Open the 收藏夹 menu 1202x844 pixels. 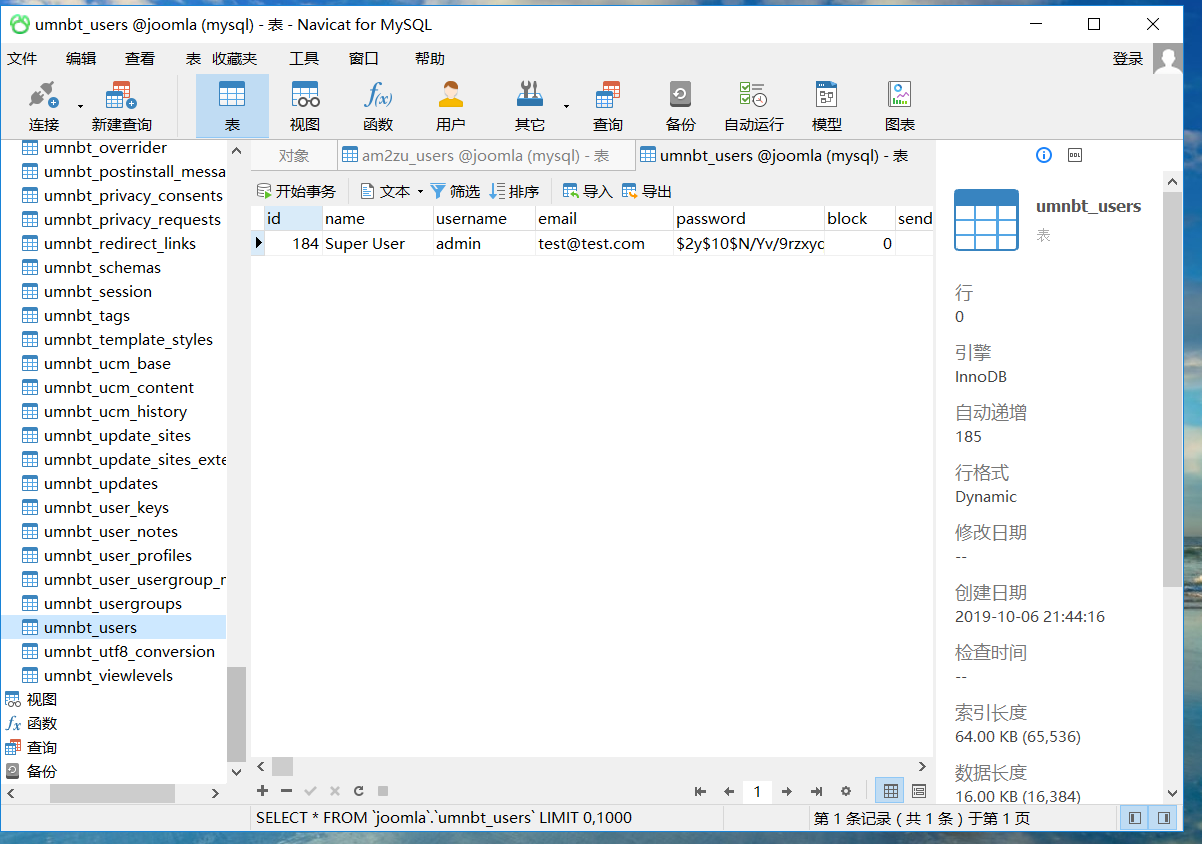[234, 59]
